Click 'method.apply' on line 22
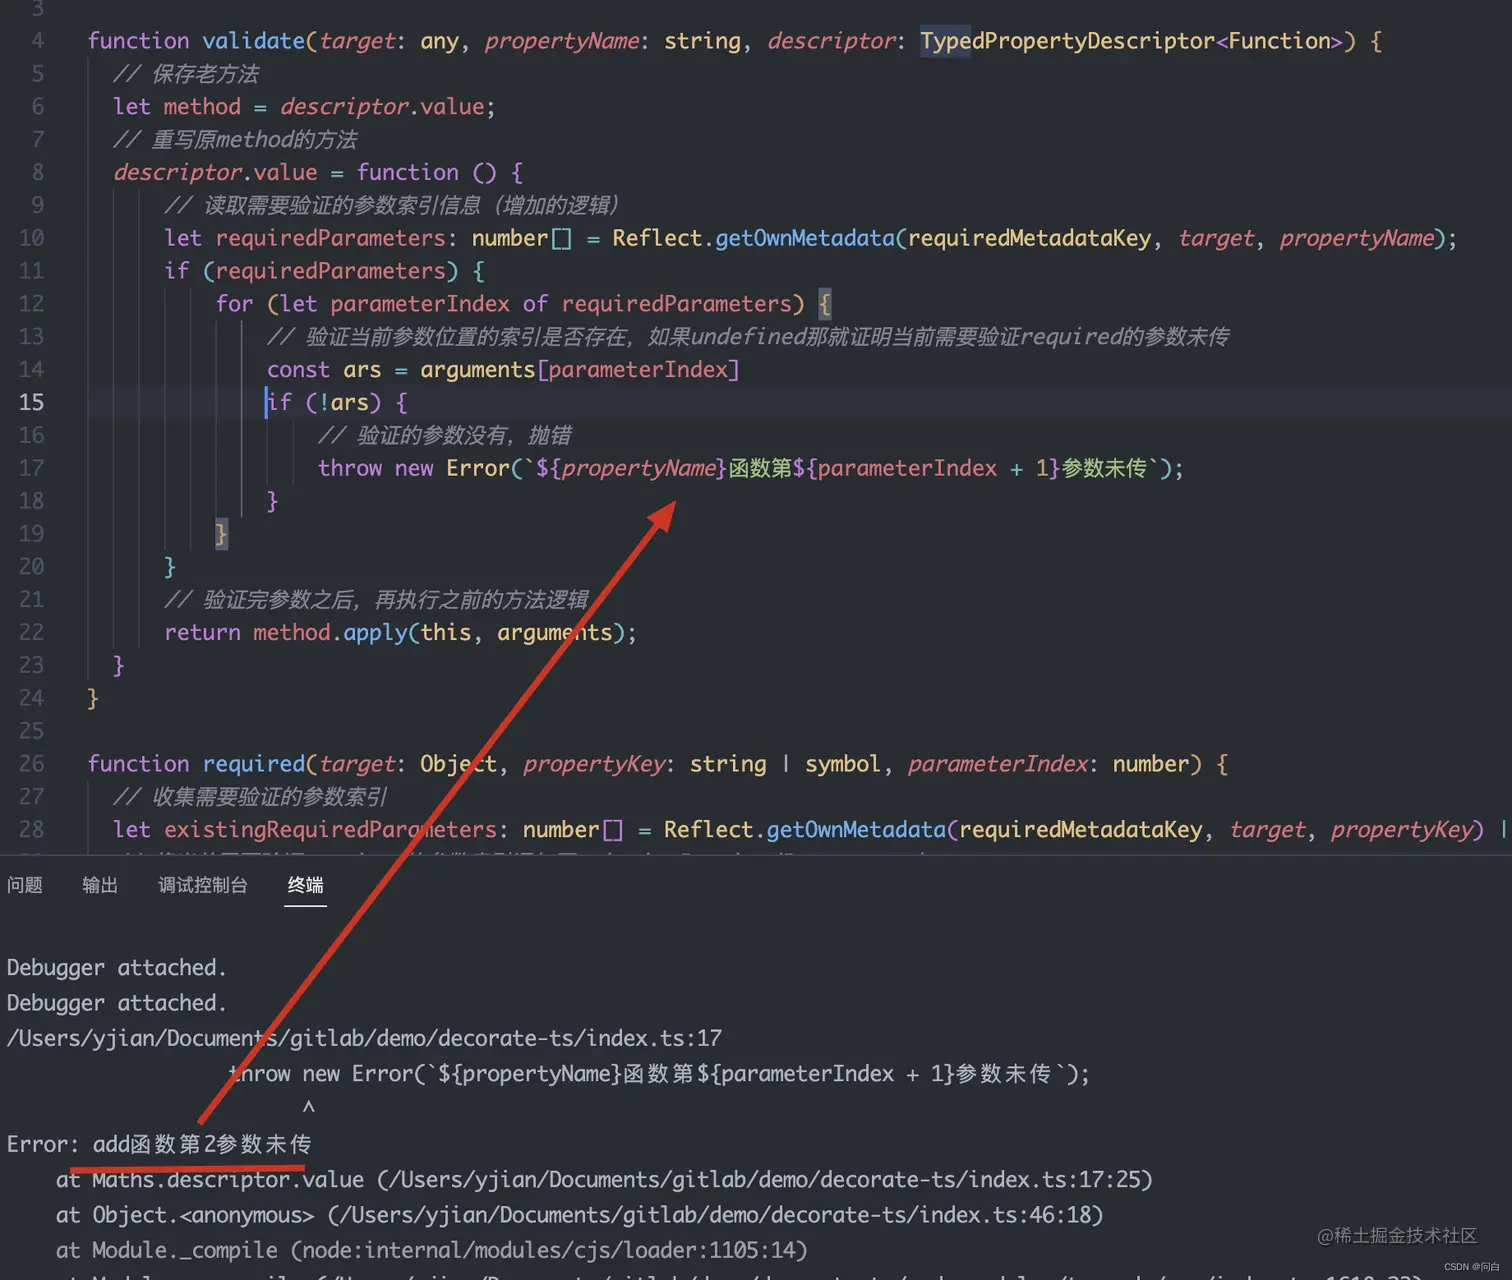The height and width of the screenshot is (1280, 1512). 330,633
